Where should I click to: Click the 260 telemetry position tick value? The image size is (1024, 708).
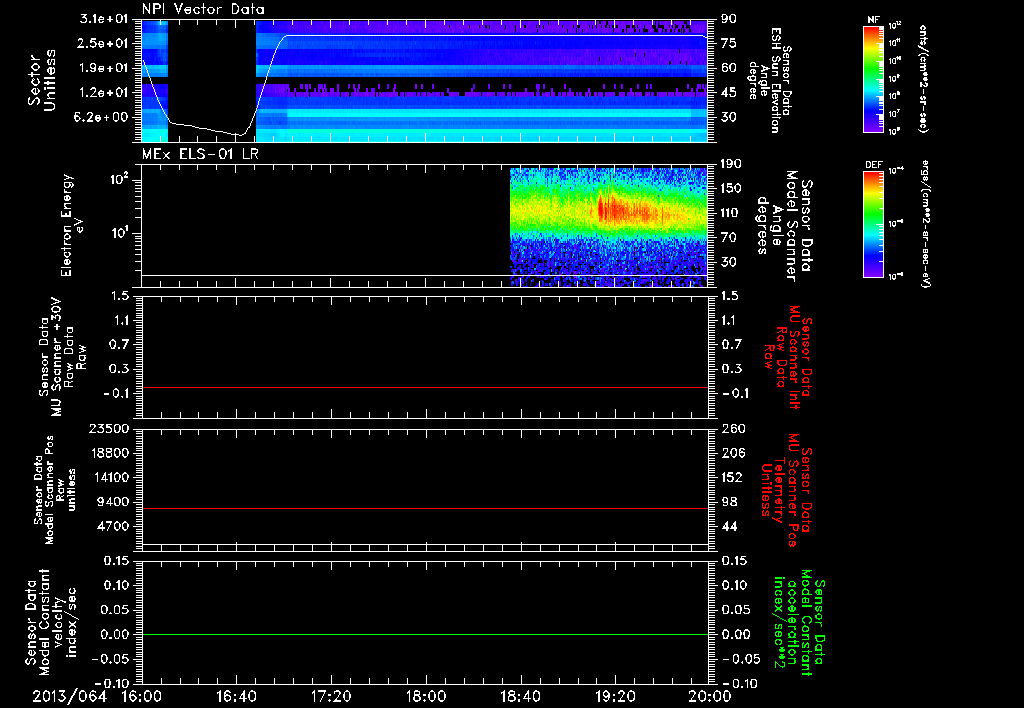[x=731, y=429]
